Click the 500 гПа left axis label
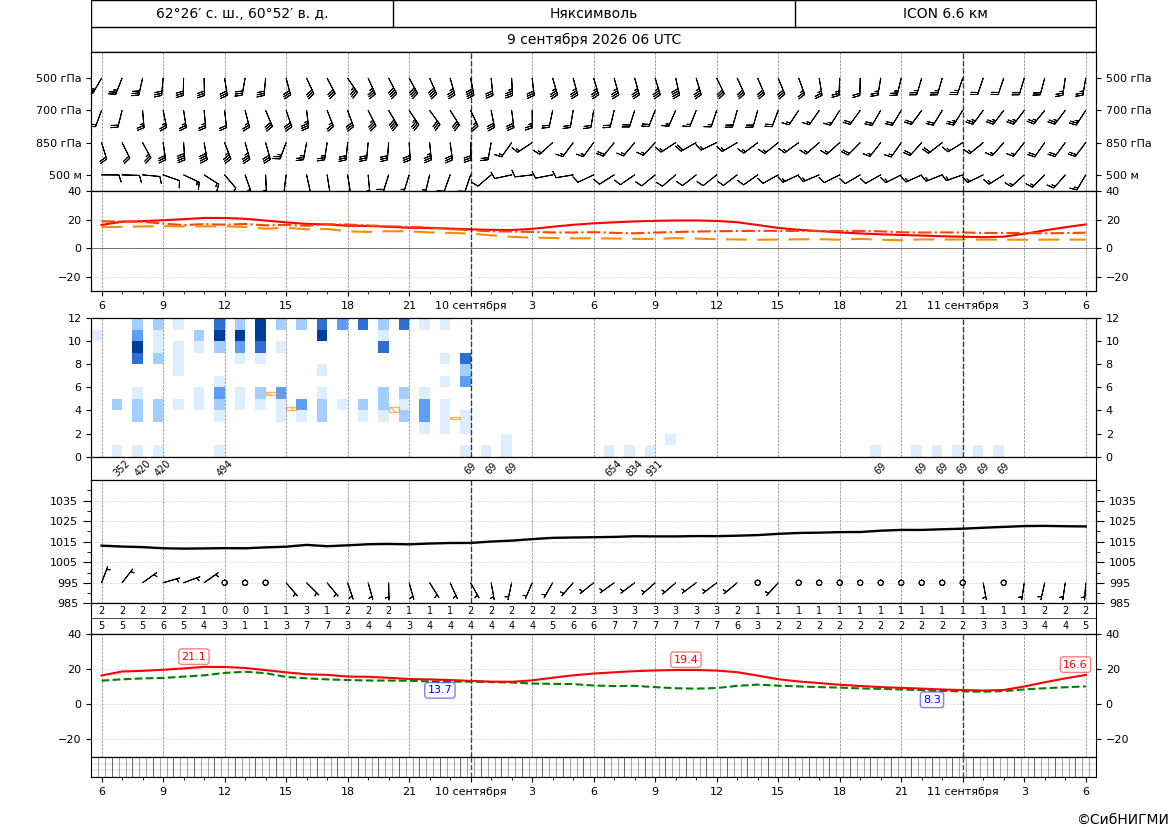 (59, 78)
